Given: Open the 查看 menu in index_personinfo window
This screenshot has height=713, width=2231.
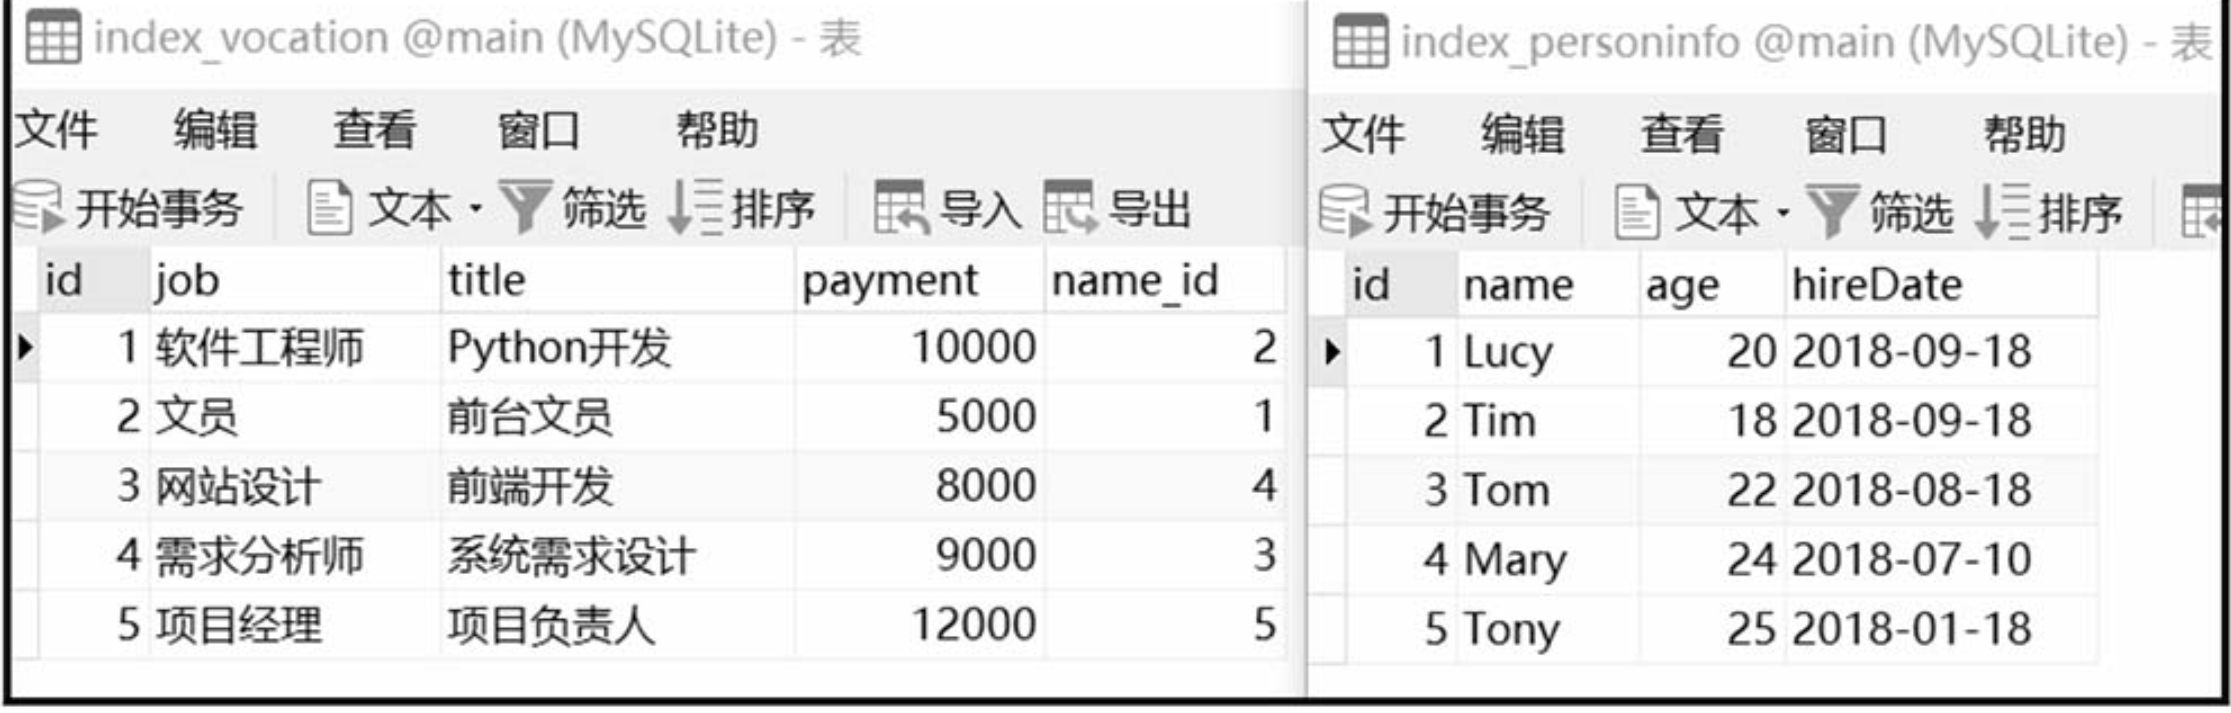Looking at the screenshot, I should pos(1682,135).
